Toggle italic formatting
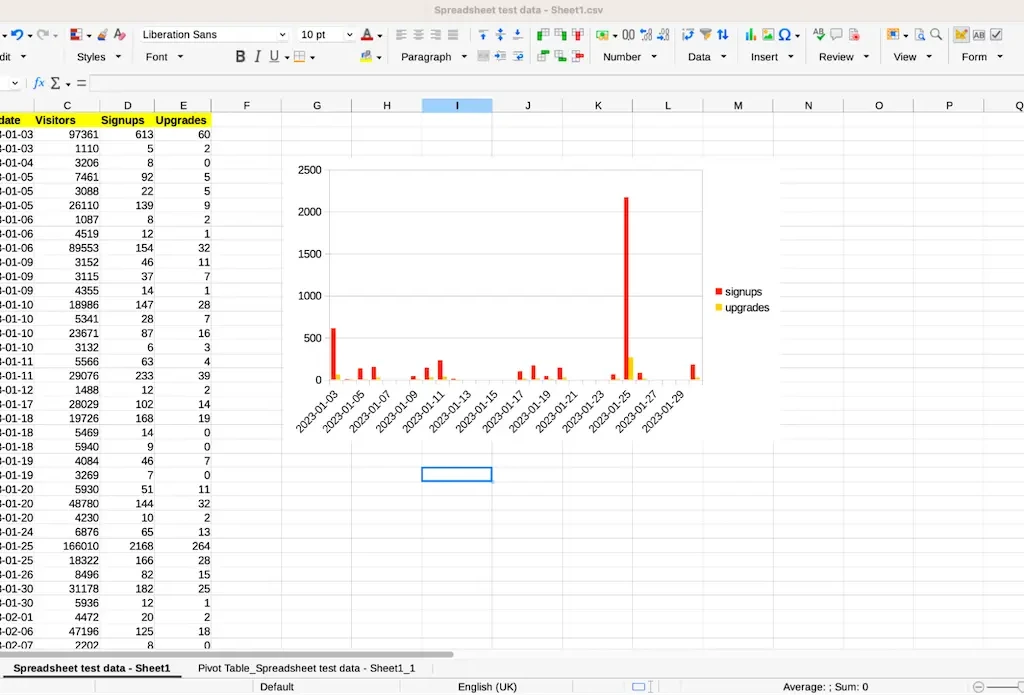This screenshot has height=695, width=1024. click(256, 56)
